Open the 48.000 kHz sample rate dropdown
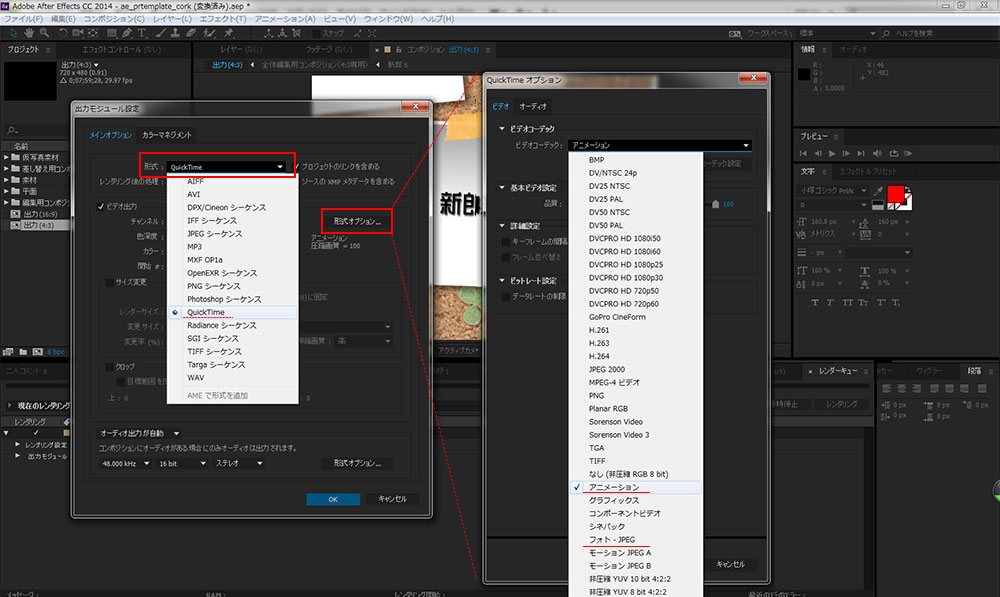Viewport: 1000px width, 597px height. coord(123,464)
